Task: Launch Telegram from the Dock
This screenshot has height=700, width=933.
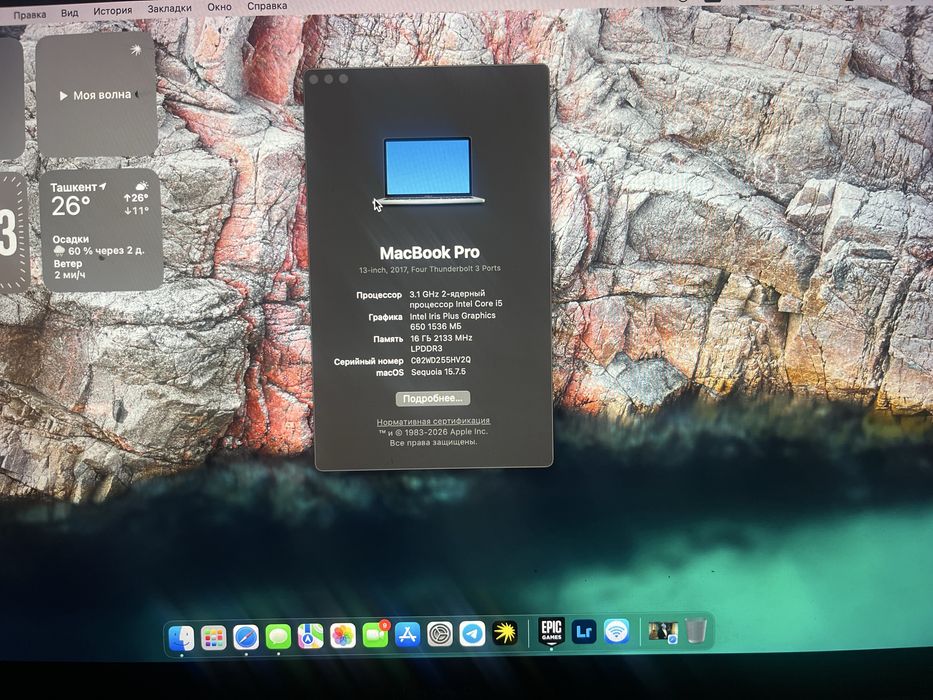Action: [x=472, y=633]
